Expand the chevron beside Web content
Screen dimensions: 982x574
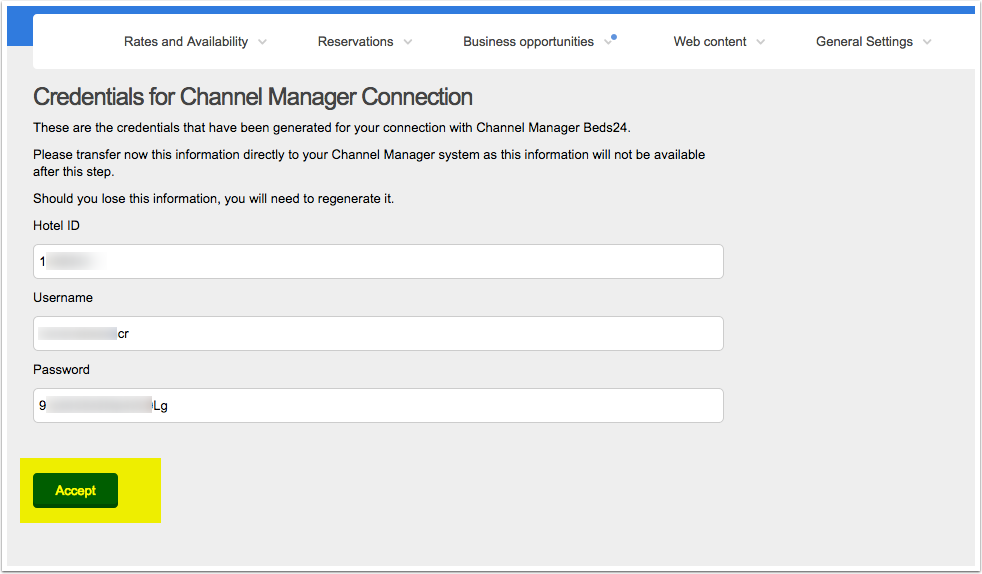[x=760, y=42]
